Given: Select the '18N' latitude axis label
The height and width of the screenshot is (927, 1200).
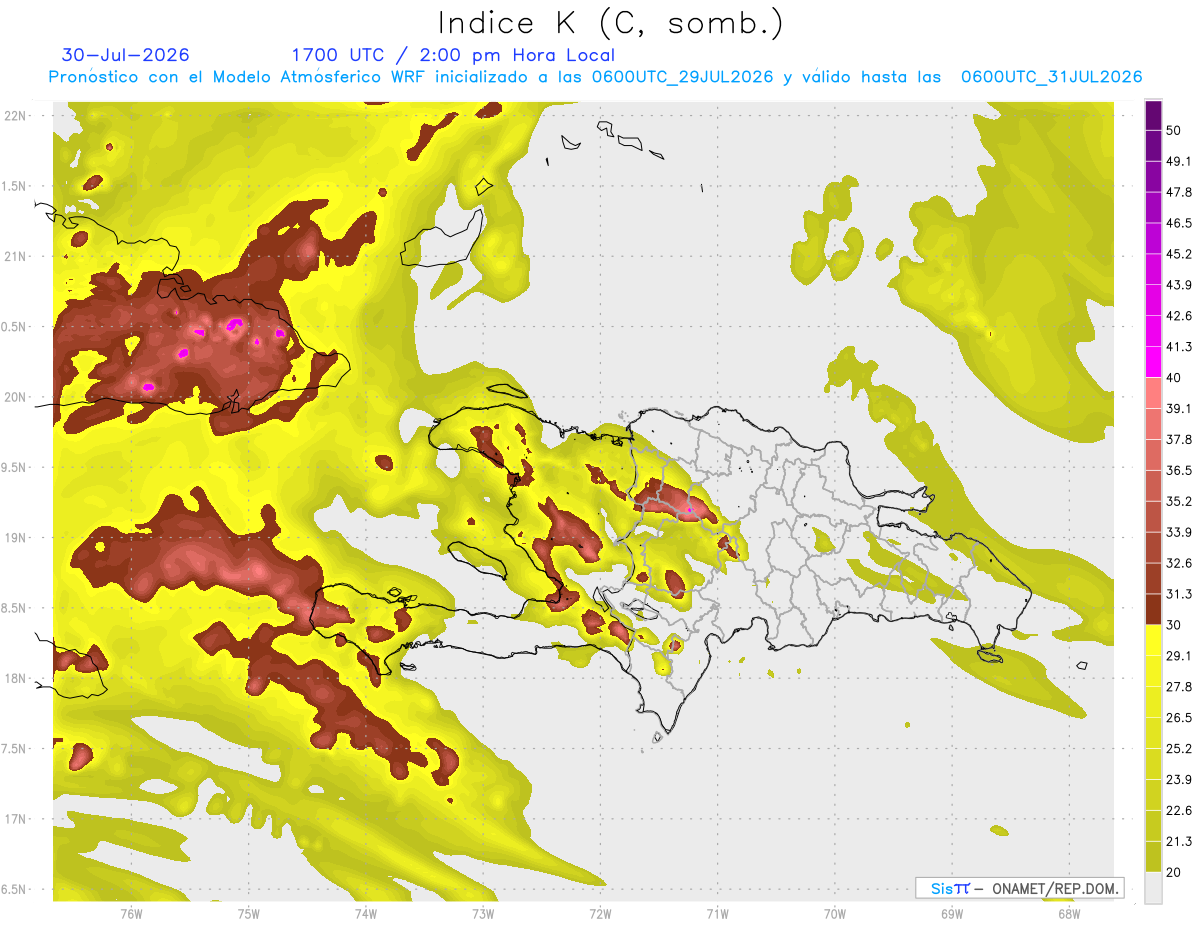Looking at the screenshot, I should [15, 679].
